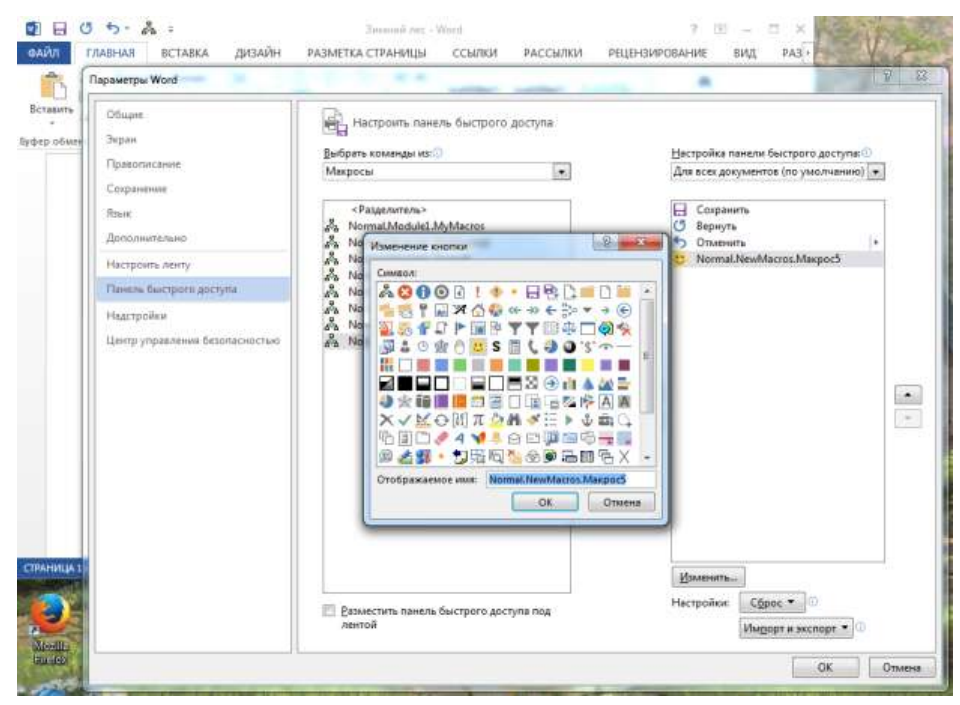Confirm with OK in Изменение кнопки dialog
The image size is (960, 705).
[x=545, y=503]
